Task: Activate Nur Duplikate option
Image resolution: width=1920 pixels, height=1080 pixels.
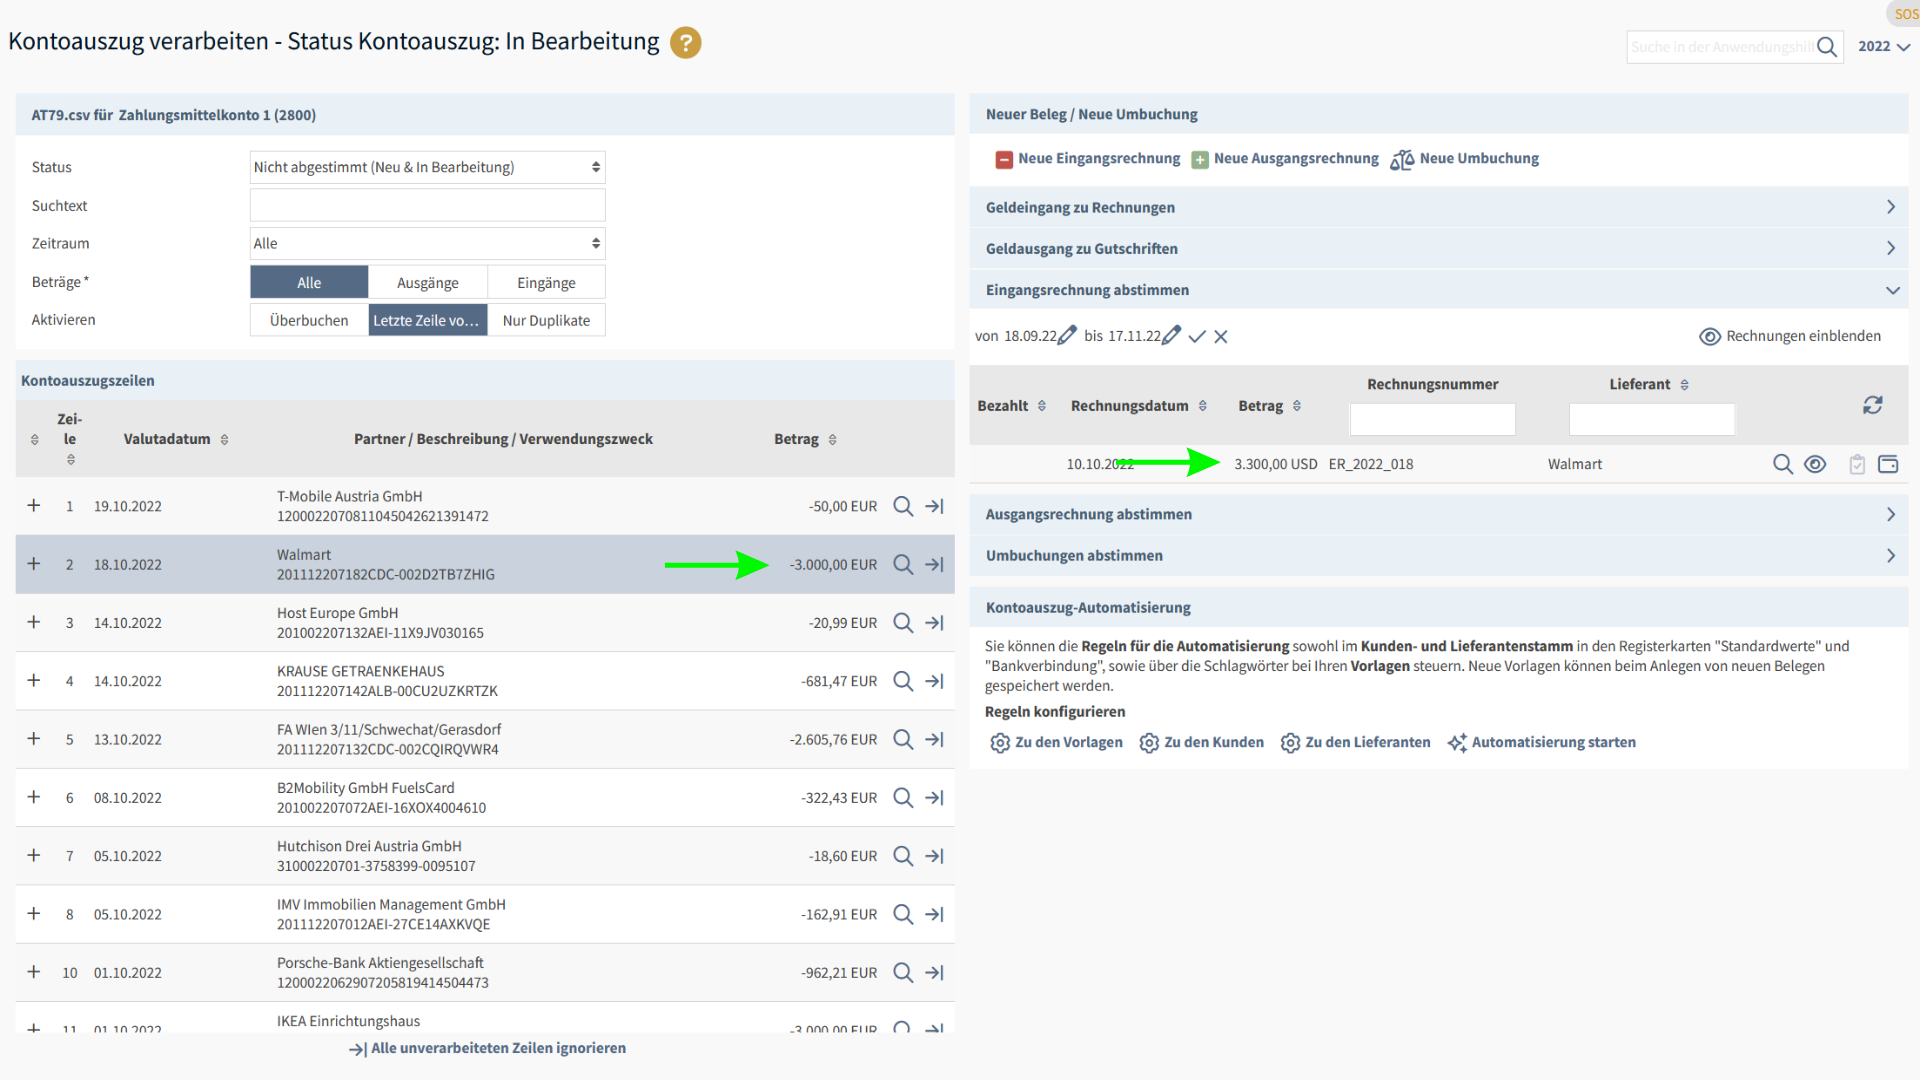Action: pyautogui.click(x=546, y=321)
